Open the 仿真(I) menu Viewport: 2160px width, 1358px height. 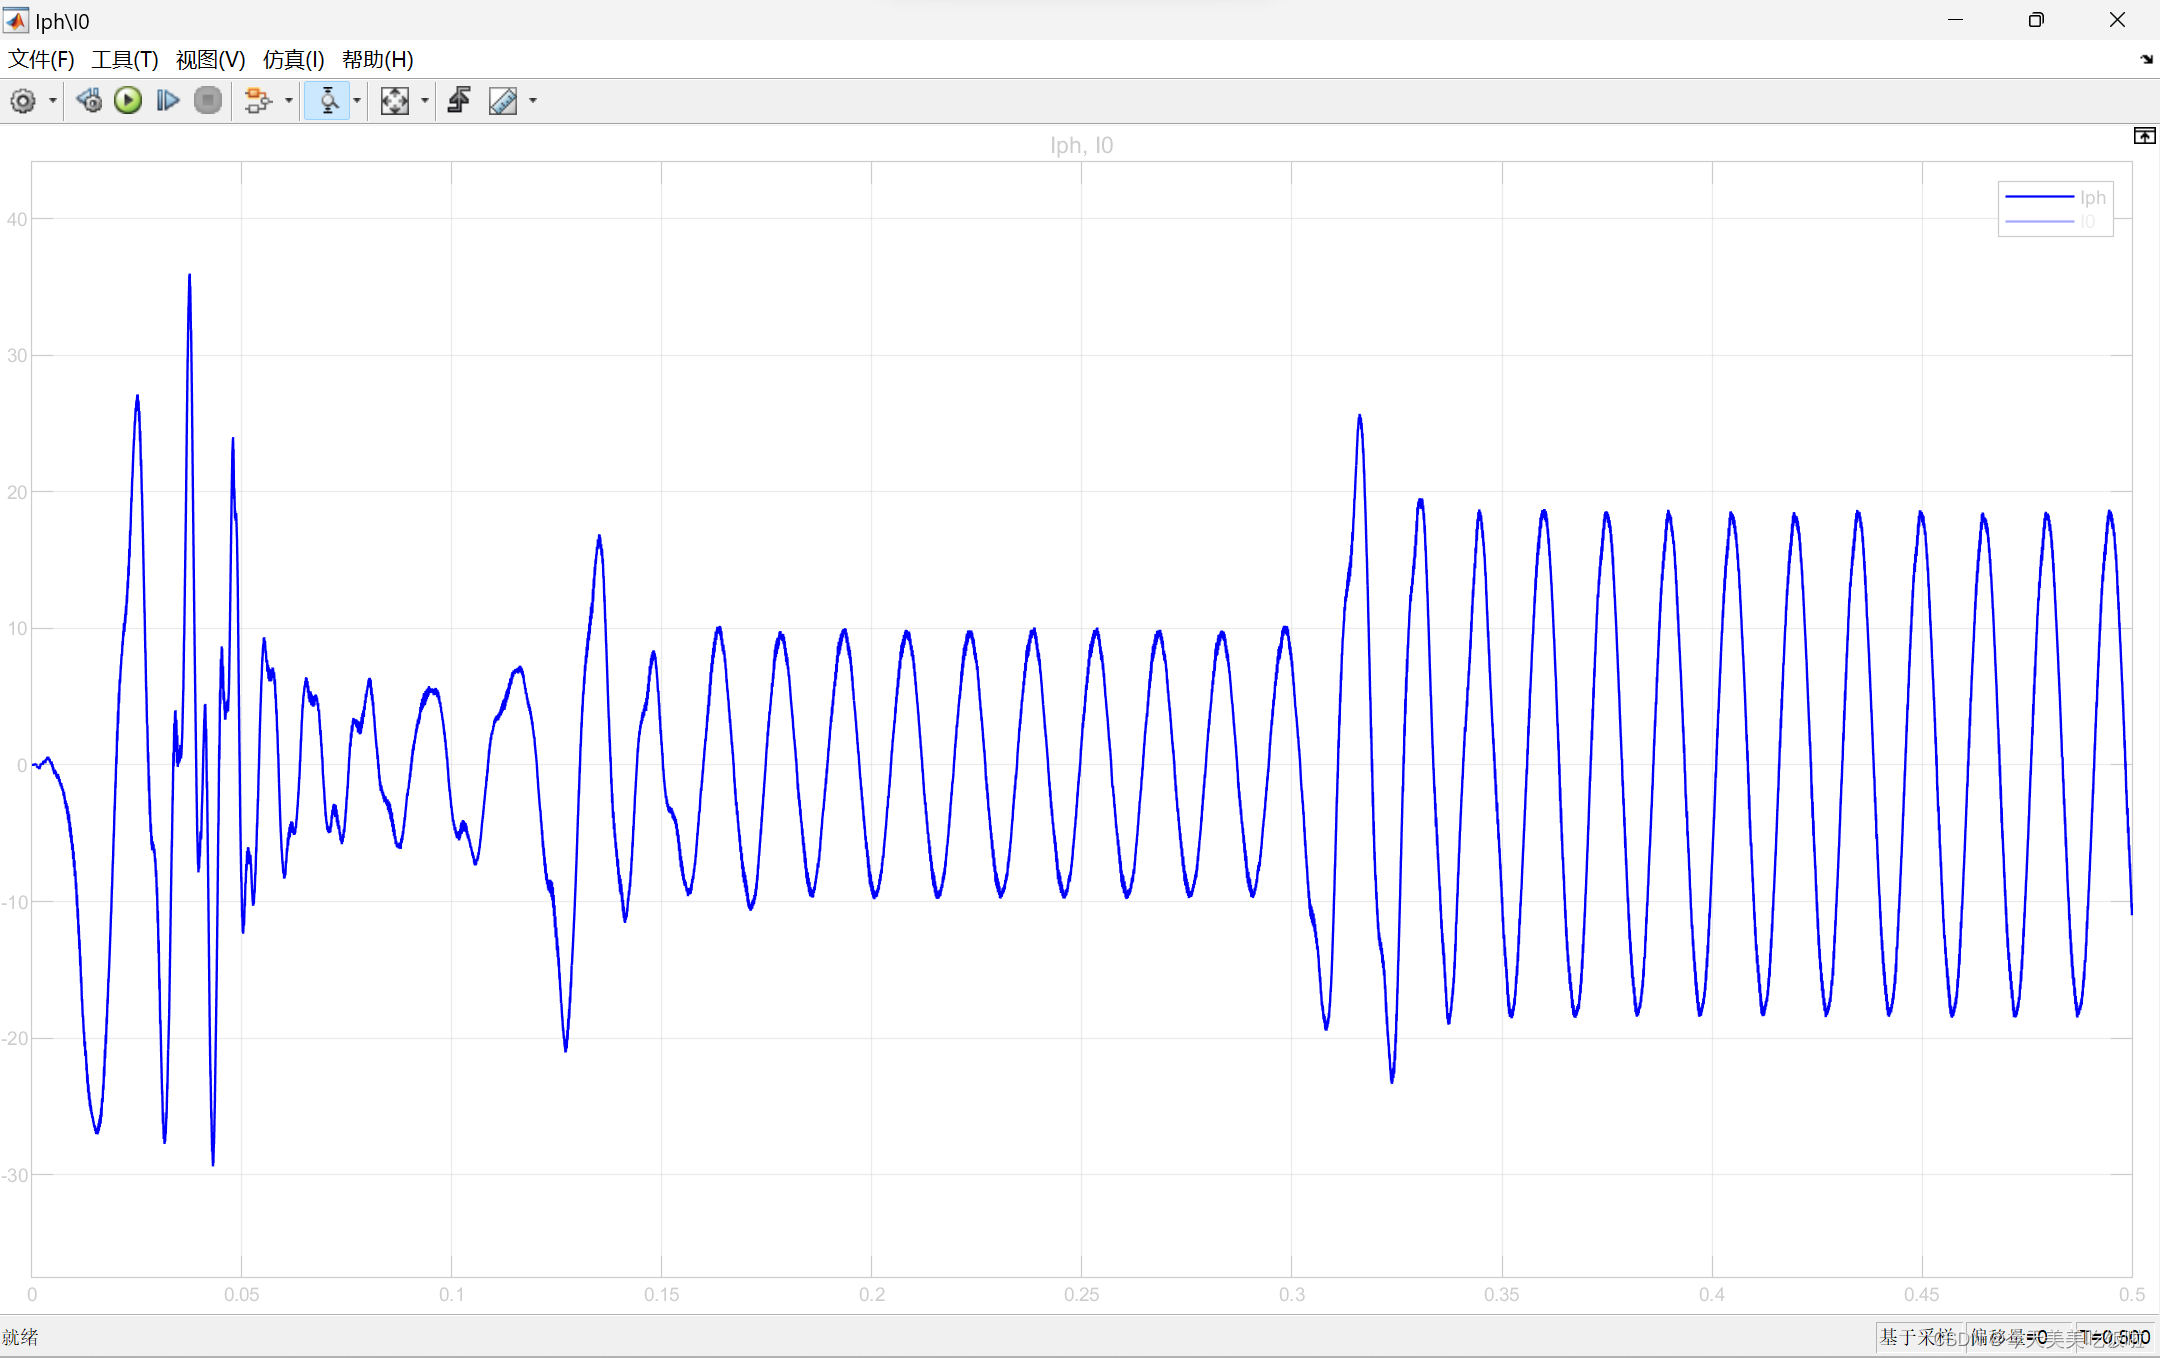click(x=293, y=59)
